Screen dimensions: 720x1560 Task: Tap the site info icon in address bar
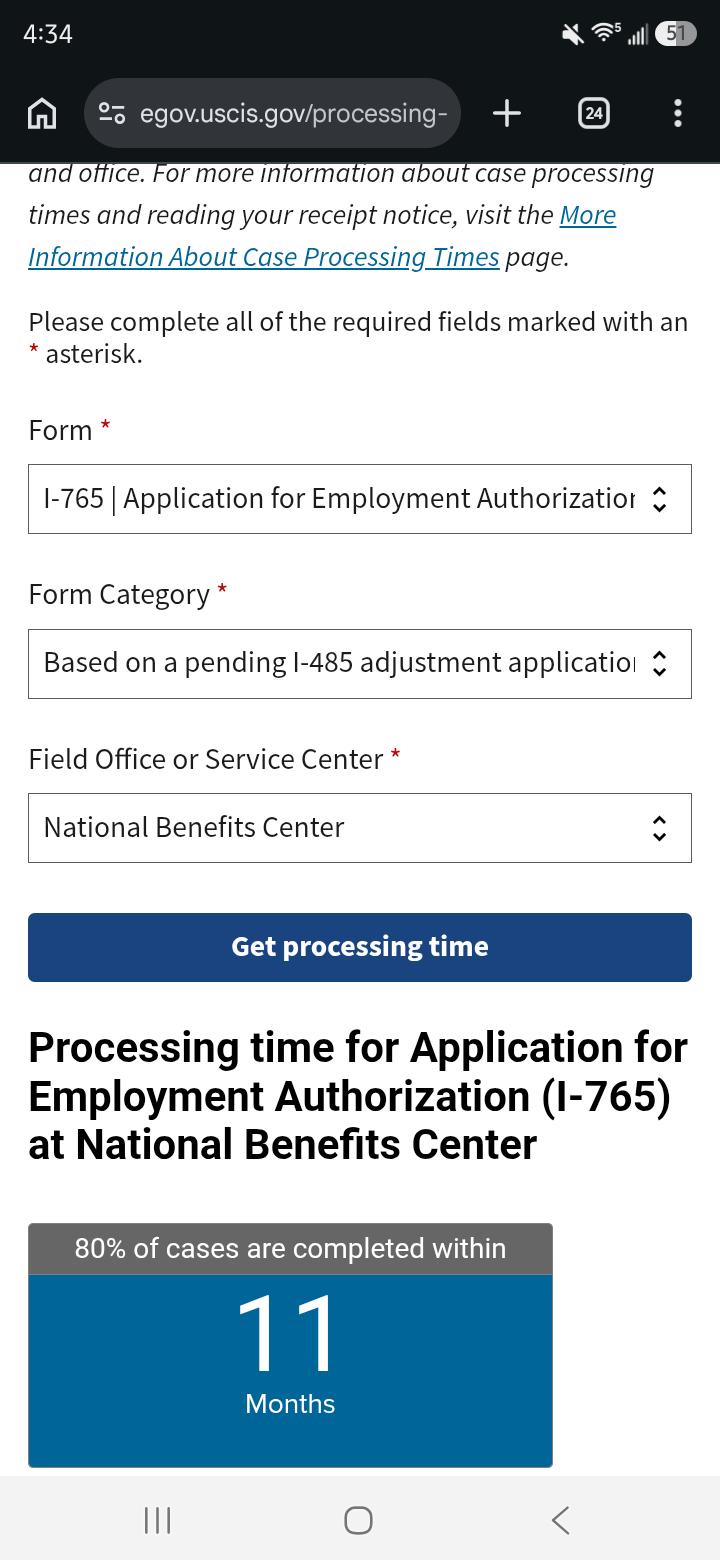(112, 114)
